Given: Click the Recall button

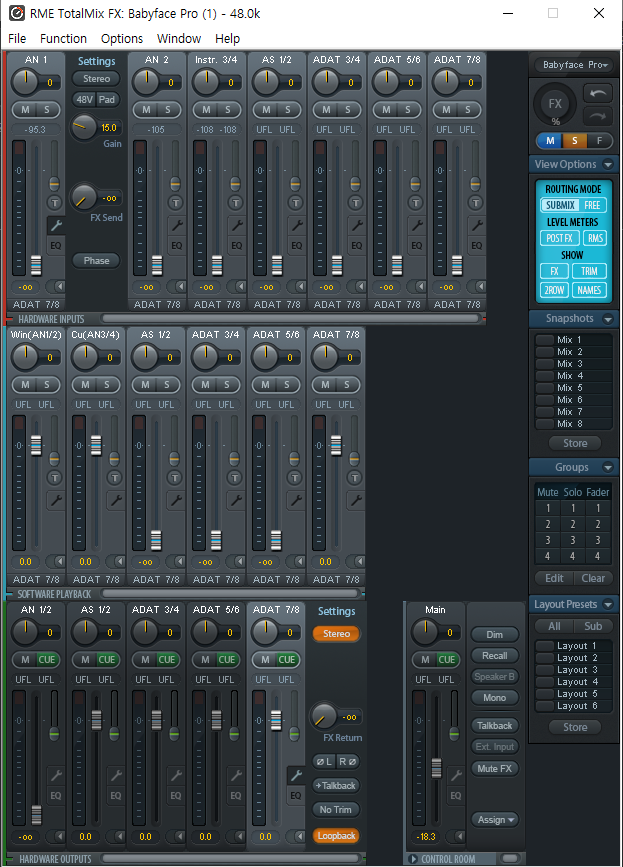Looking at the screenshot, I should pos(495,655).
